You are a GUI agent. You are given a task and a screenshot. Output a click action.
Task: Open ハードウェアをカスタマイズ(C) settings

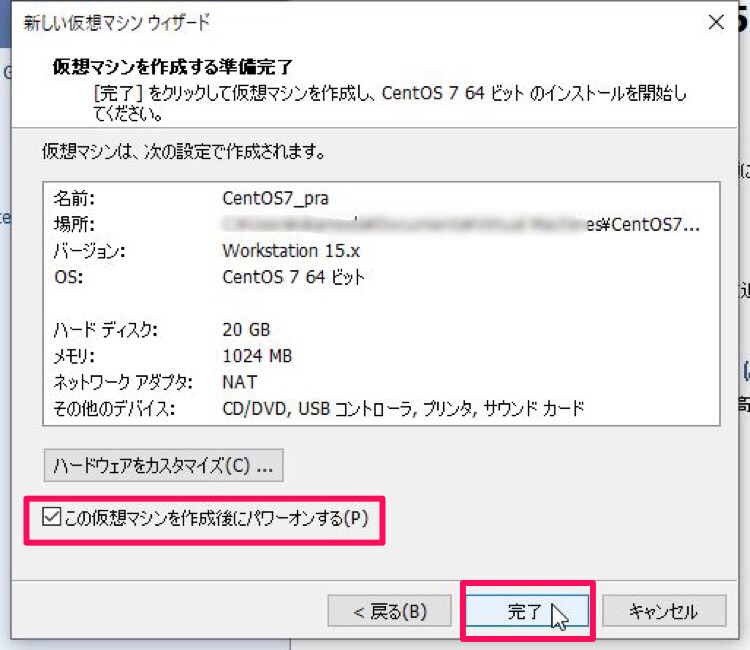(164, 465)
